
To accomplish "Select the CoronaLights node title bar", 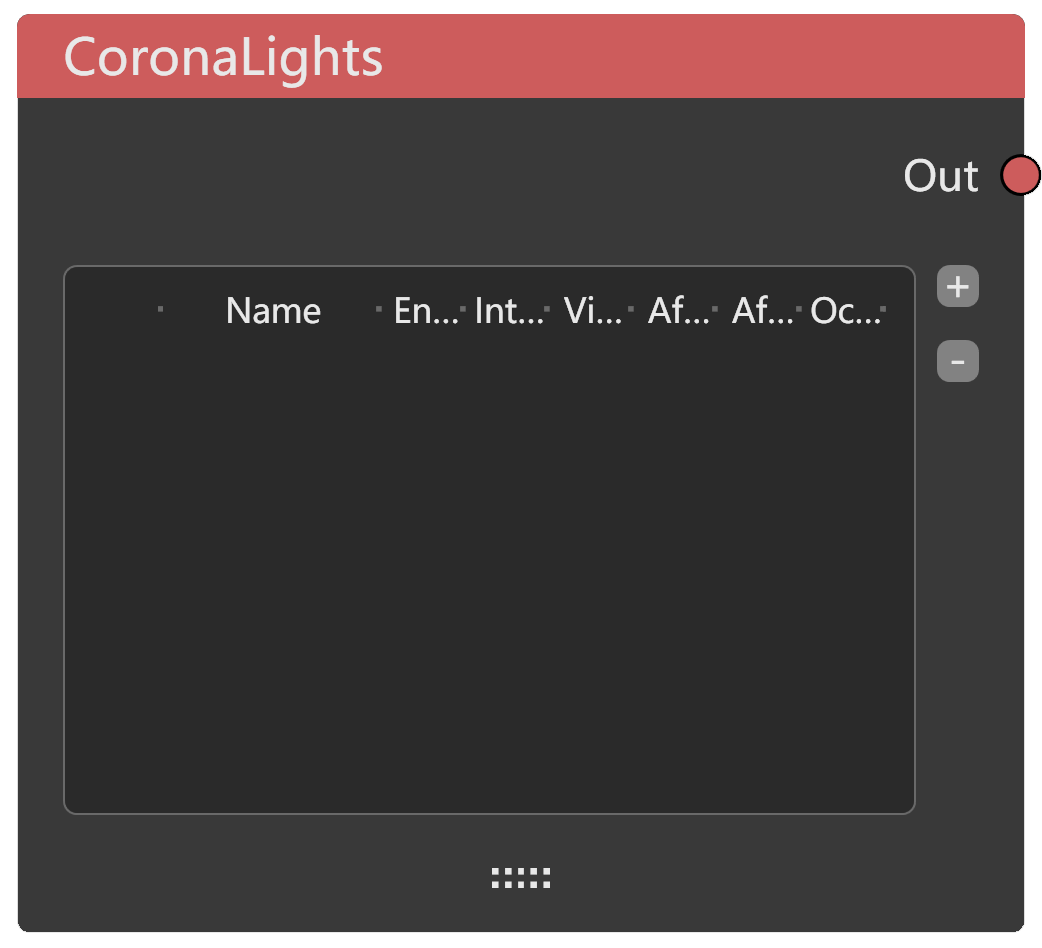I will pyautogui.click(x=520, y=58).
